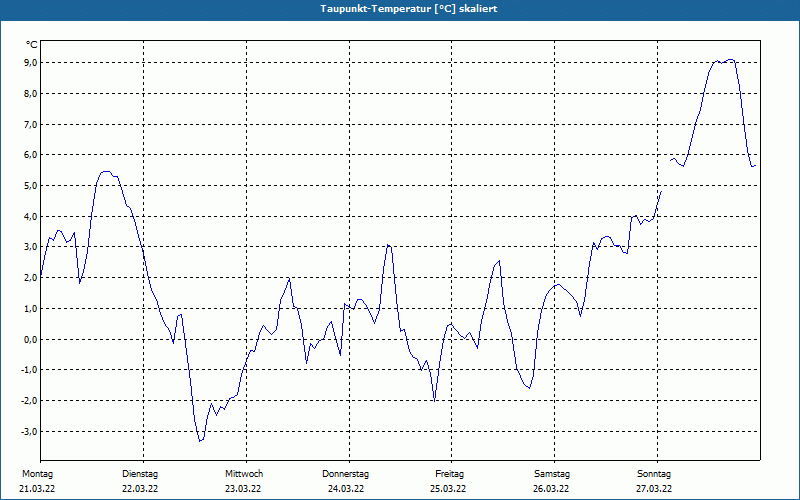Viewport: 800px width, 500px height.
Task: Click the °C unit label
Action: (x=32, y=45)
